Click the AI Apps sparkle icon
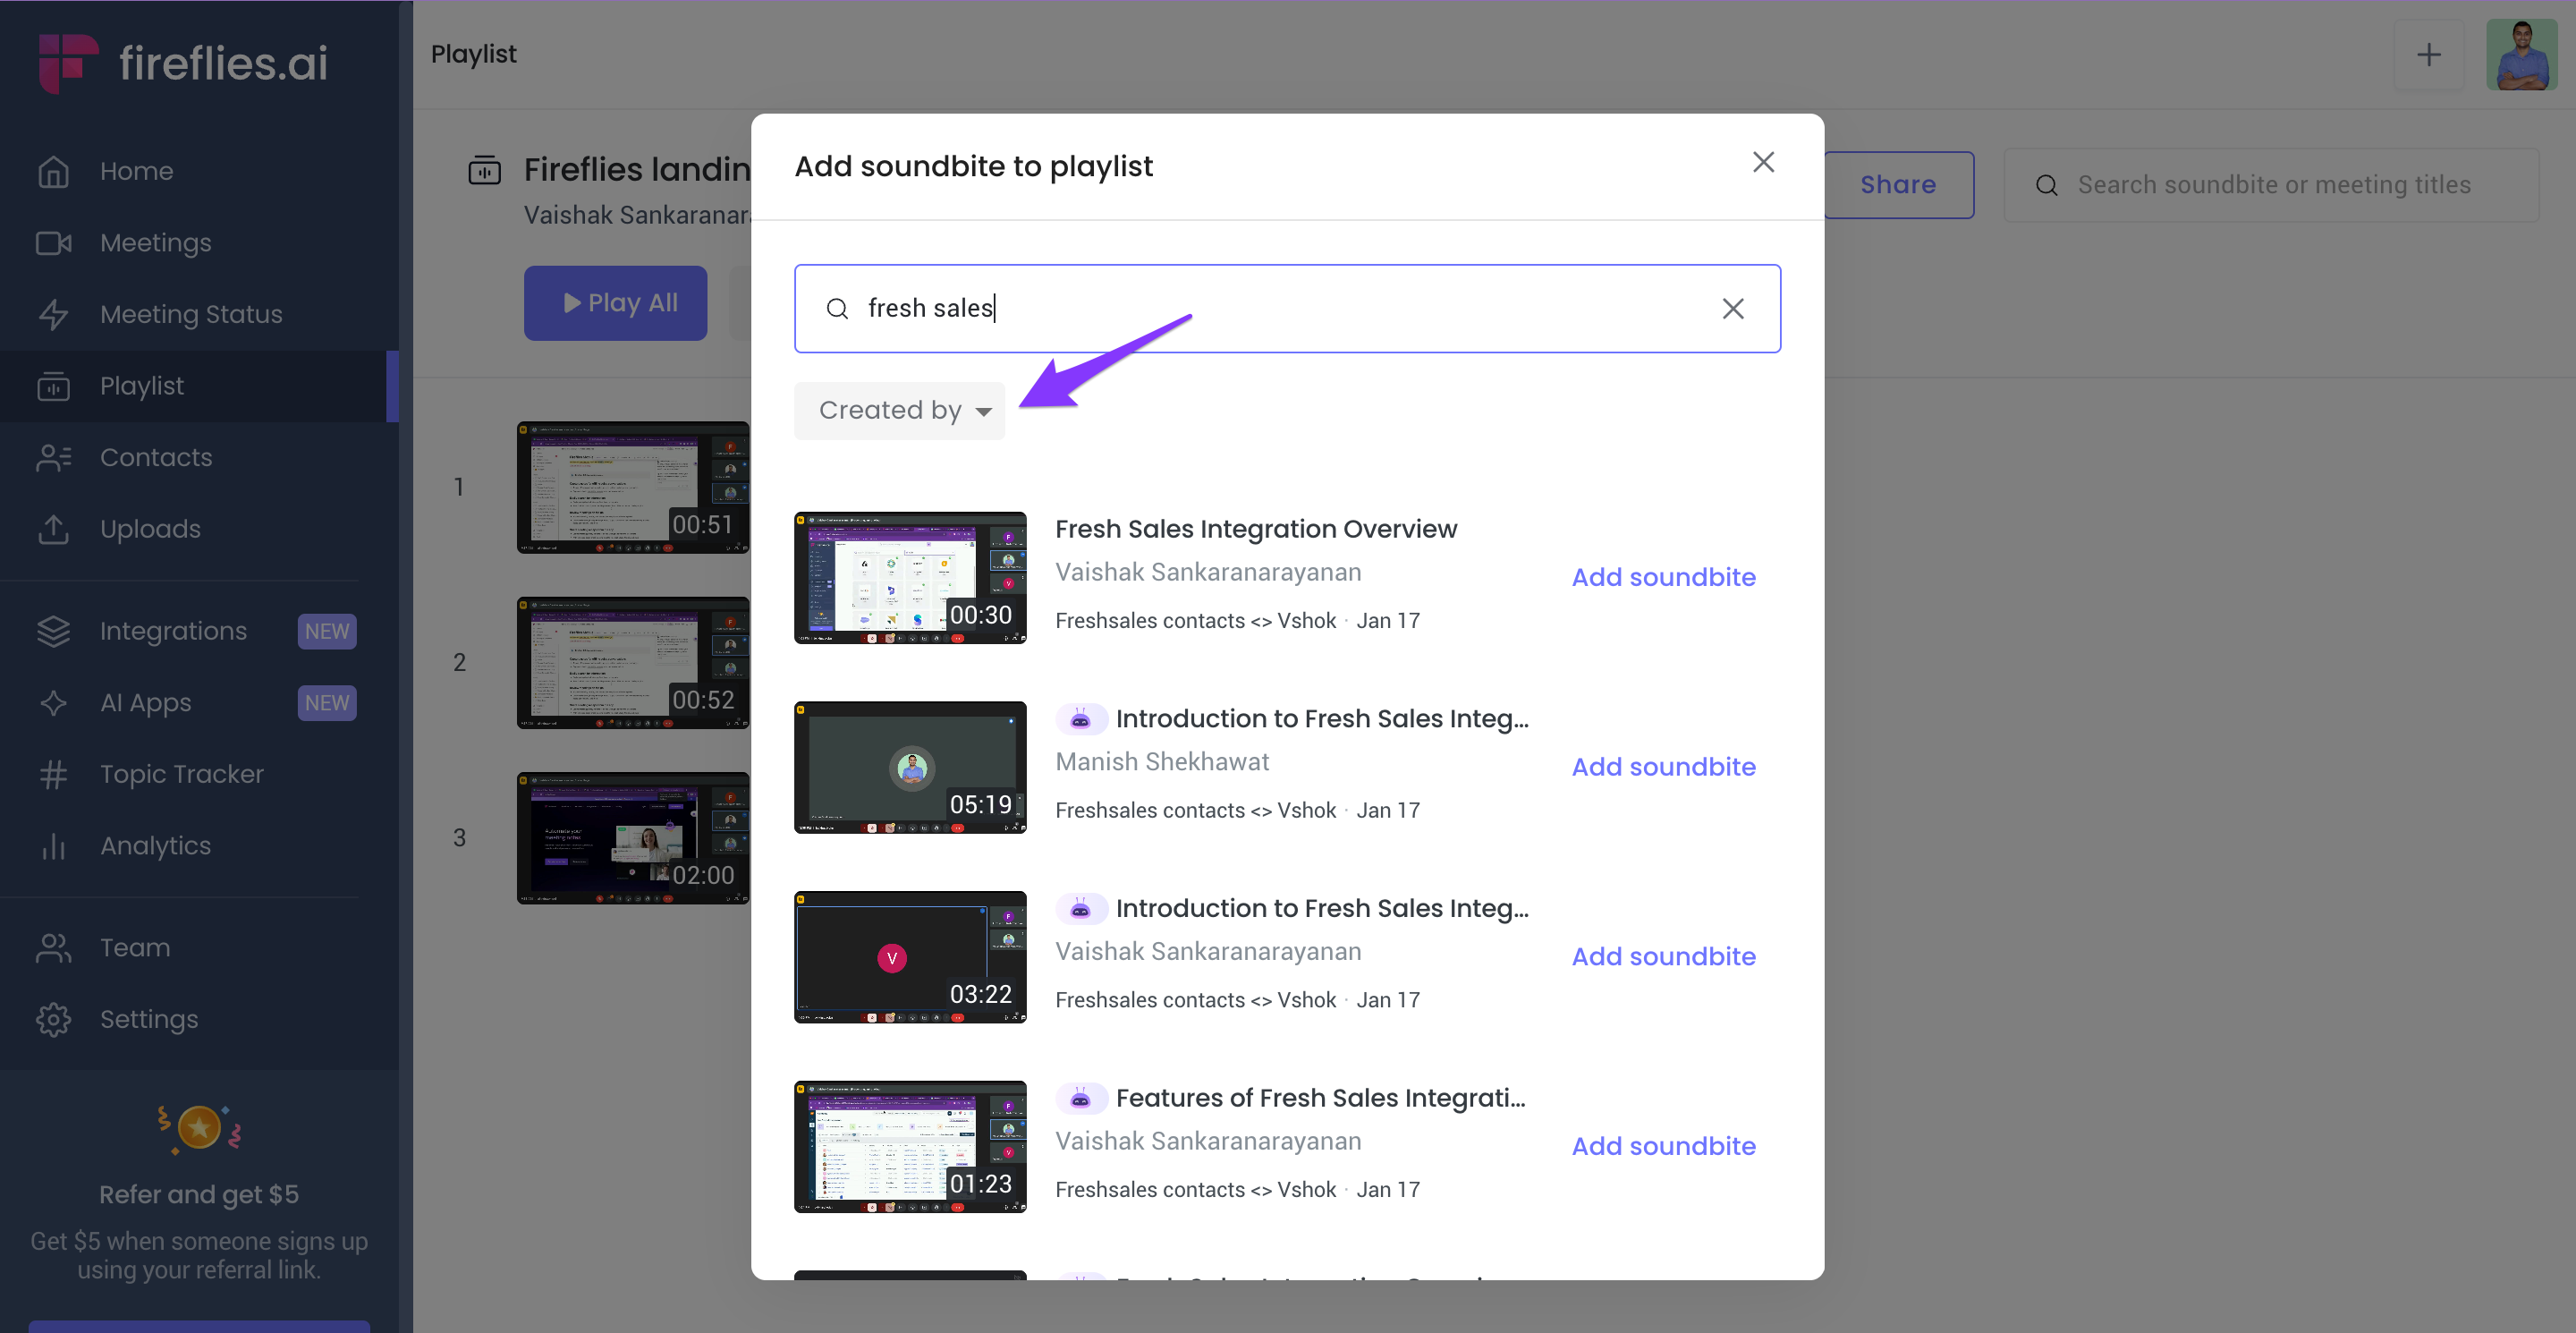Image resolution: width=2576 pixels, height=1333 pixels. coord(53,703)
